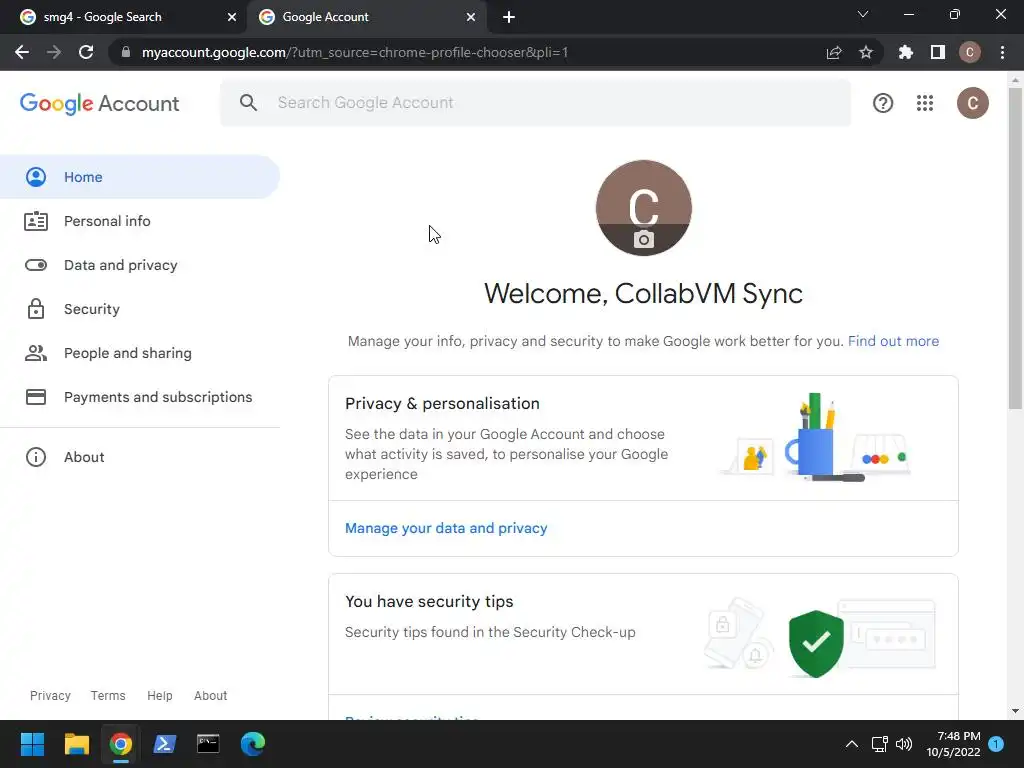Click the About footer link
Screen dimensions: 1024x768
pyautogui.click(x=210, y=696)
